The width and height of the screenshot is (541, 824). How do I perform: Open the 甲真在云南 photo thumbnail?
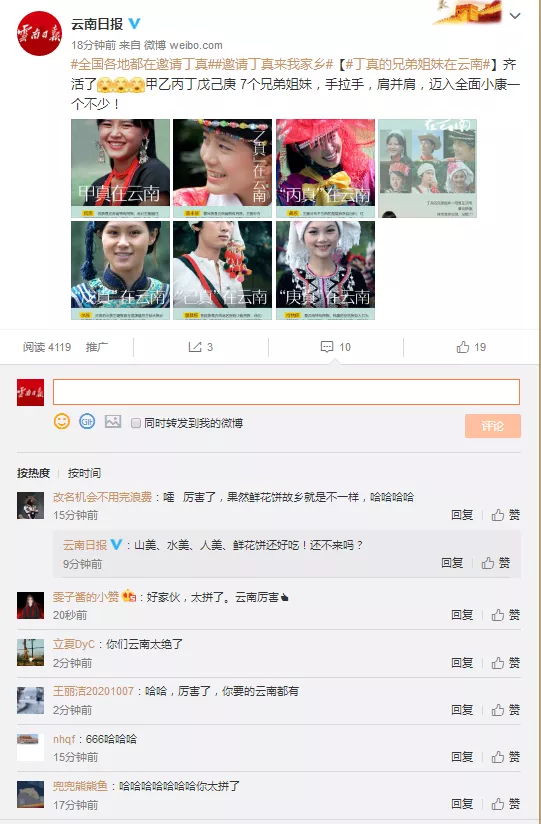point(120,168)
